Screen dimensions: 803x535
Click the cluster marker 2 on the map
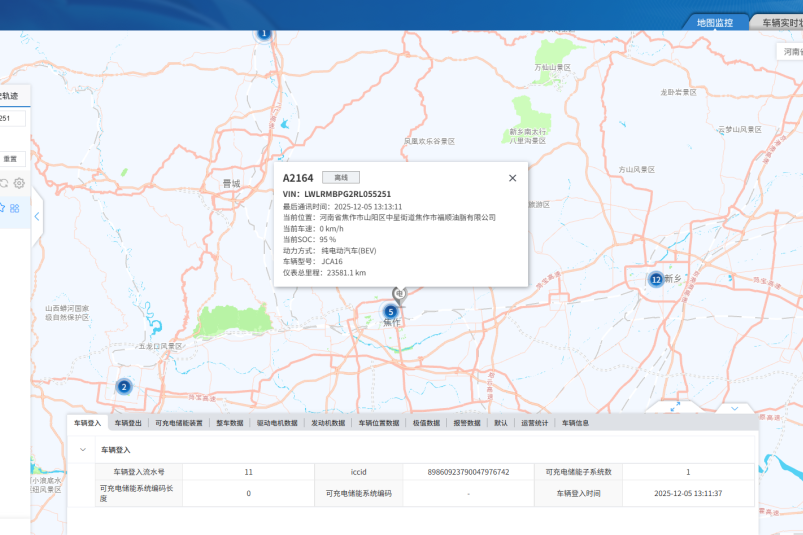124,387
